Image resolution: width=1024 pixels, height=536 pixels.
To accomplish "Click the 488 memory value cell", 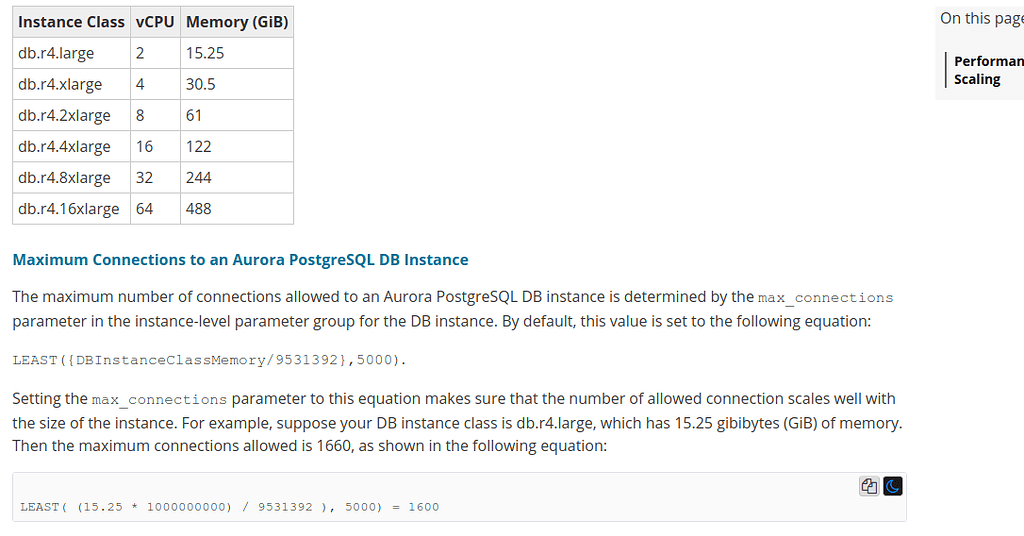I will (x=237, y=209).
